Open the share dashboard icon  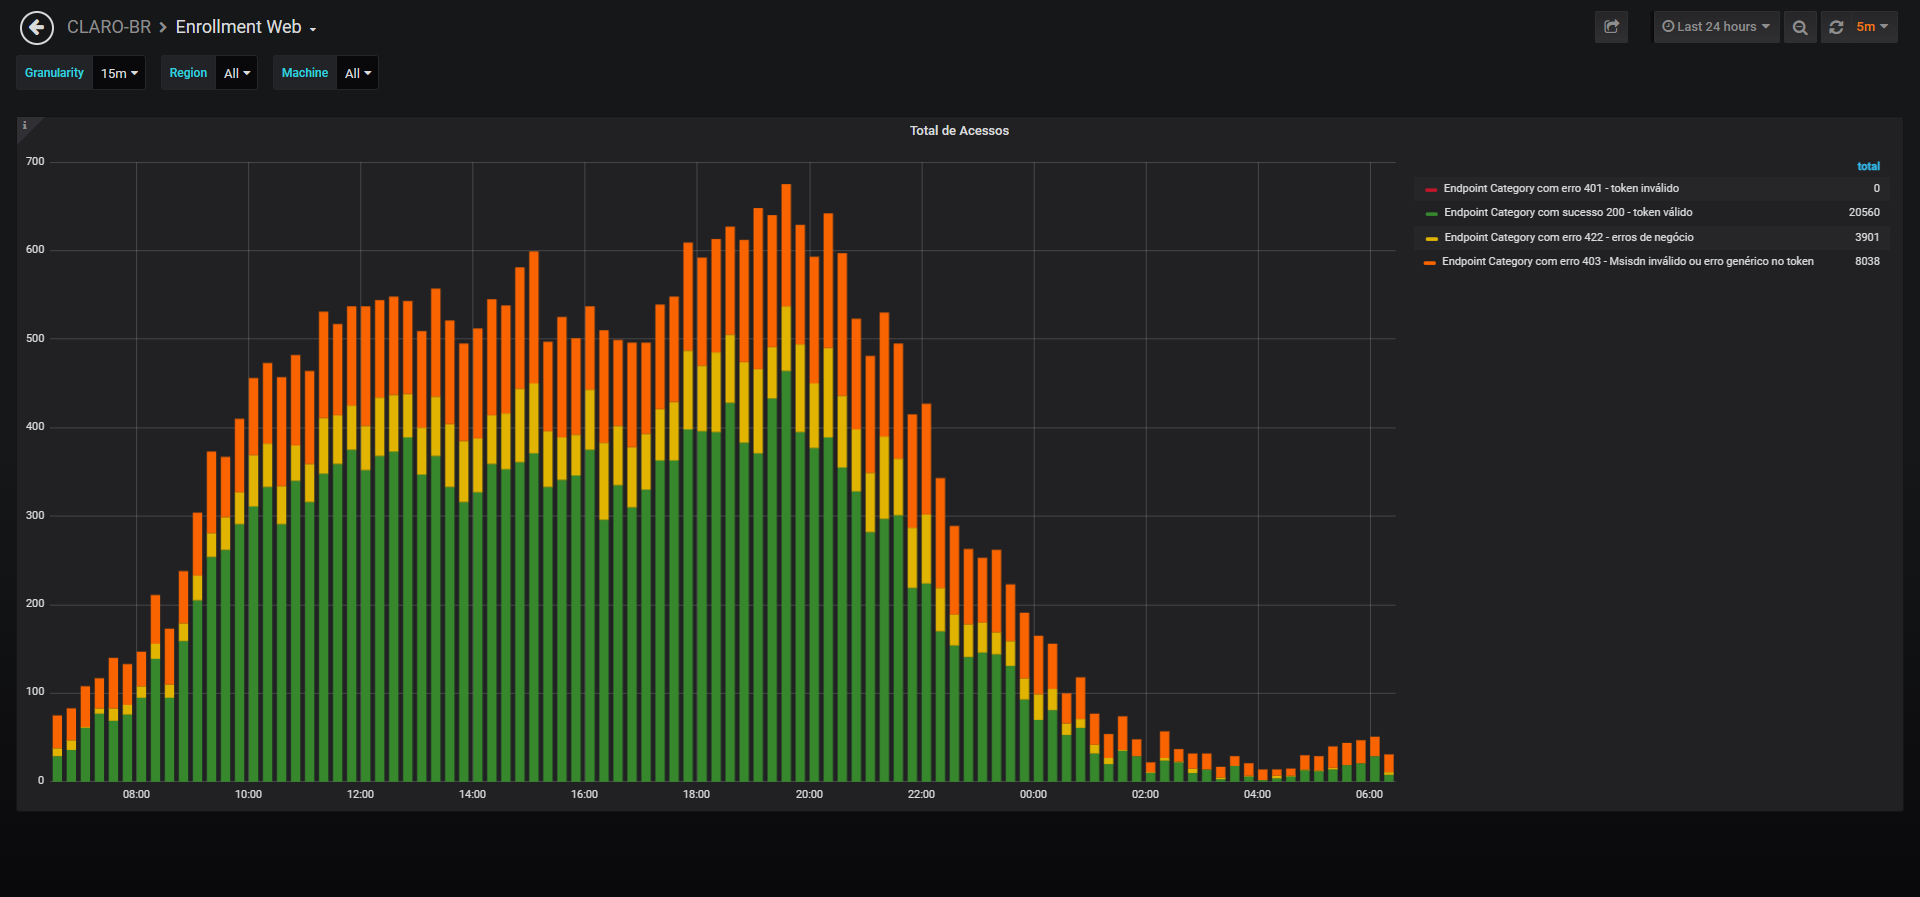[x=1611, y=27]
